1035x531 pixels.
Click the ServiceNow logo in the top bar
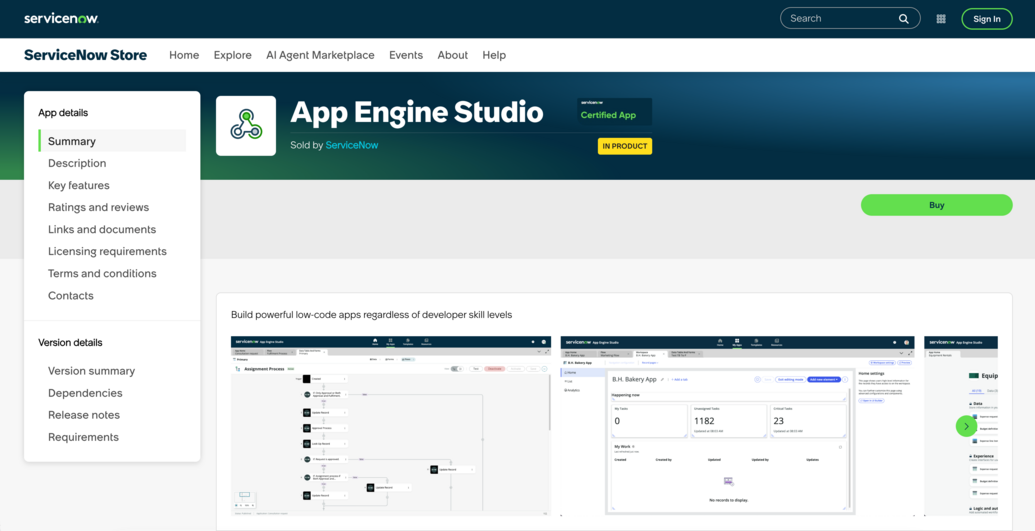point(61,18)
